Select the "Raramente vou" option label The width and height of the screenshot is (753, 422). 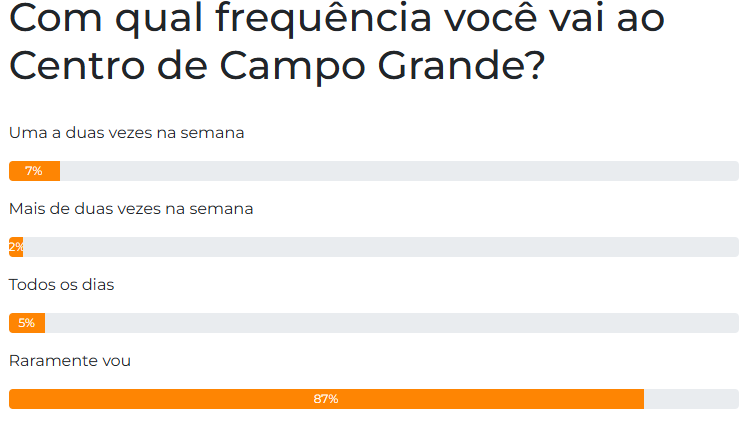coord(70,360)
